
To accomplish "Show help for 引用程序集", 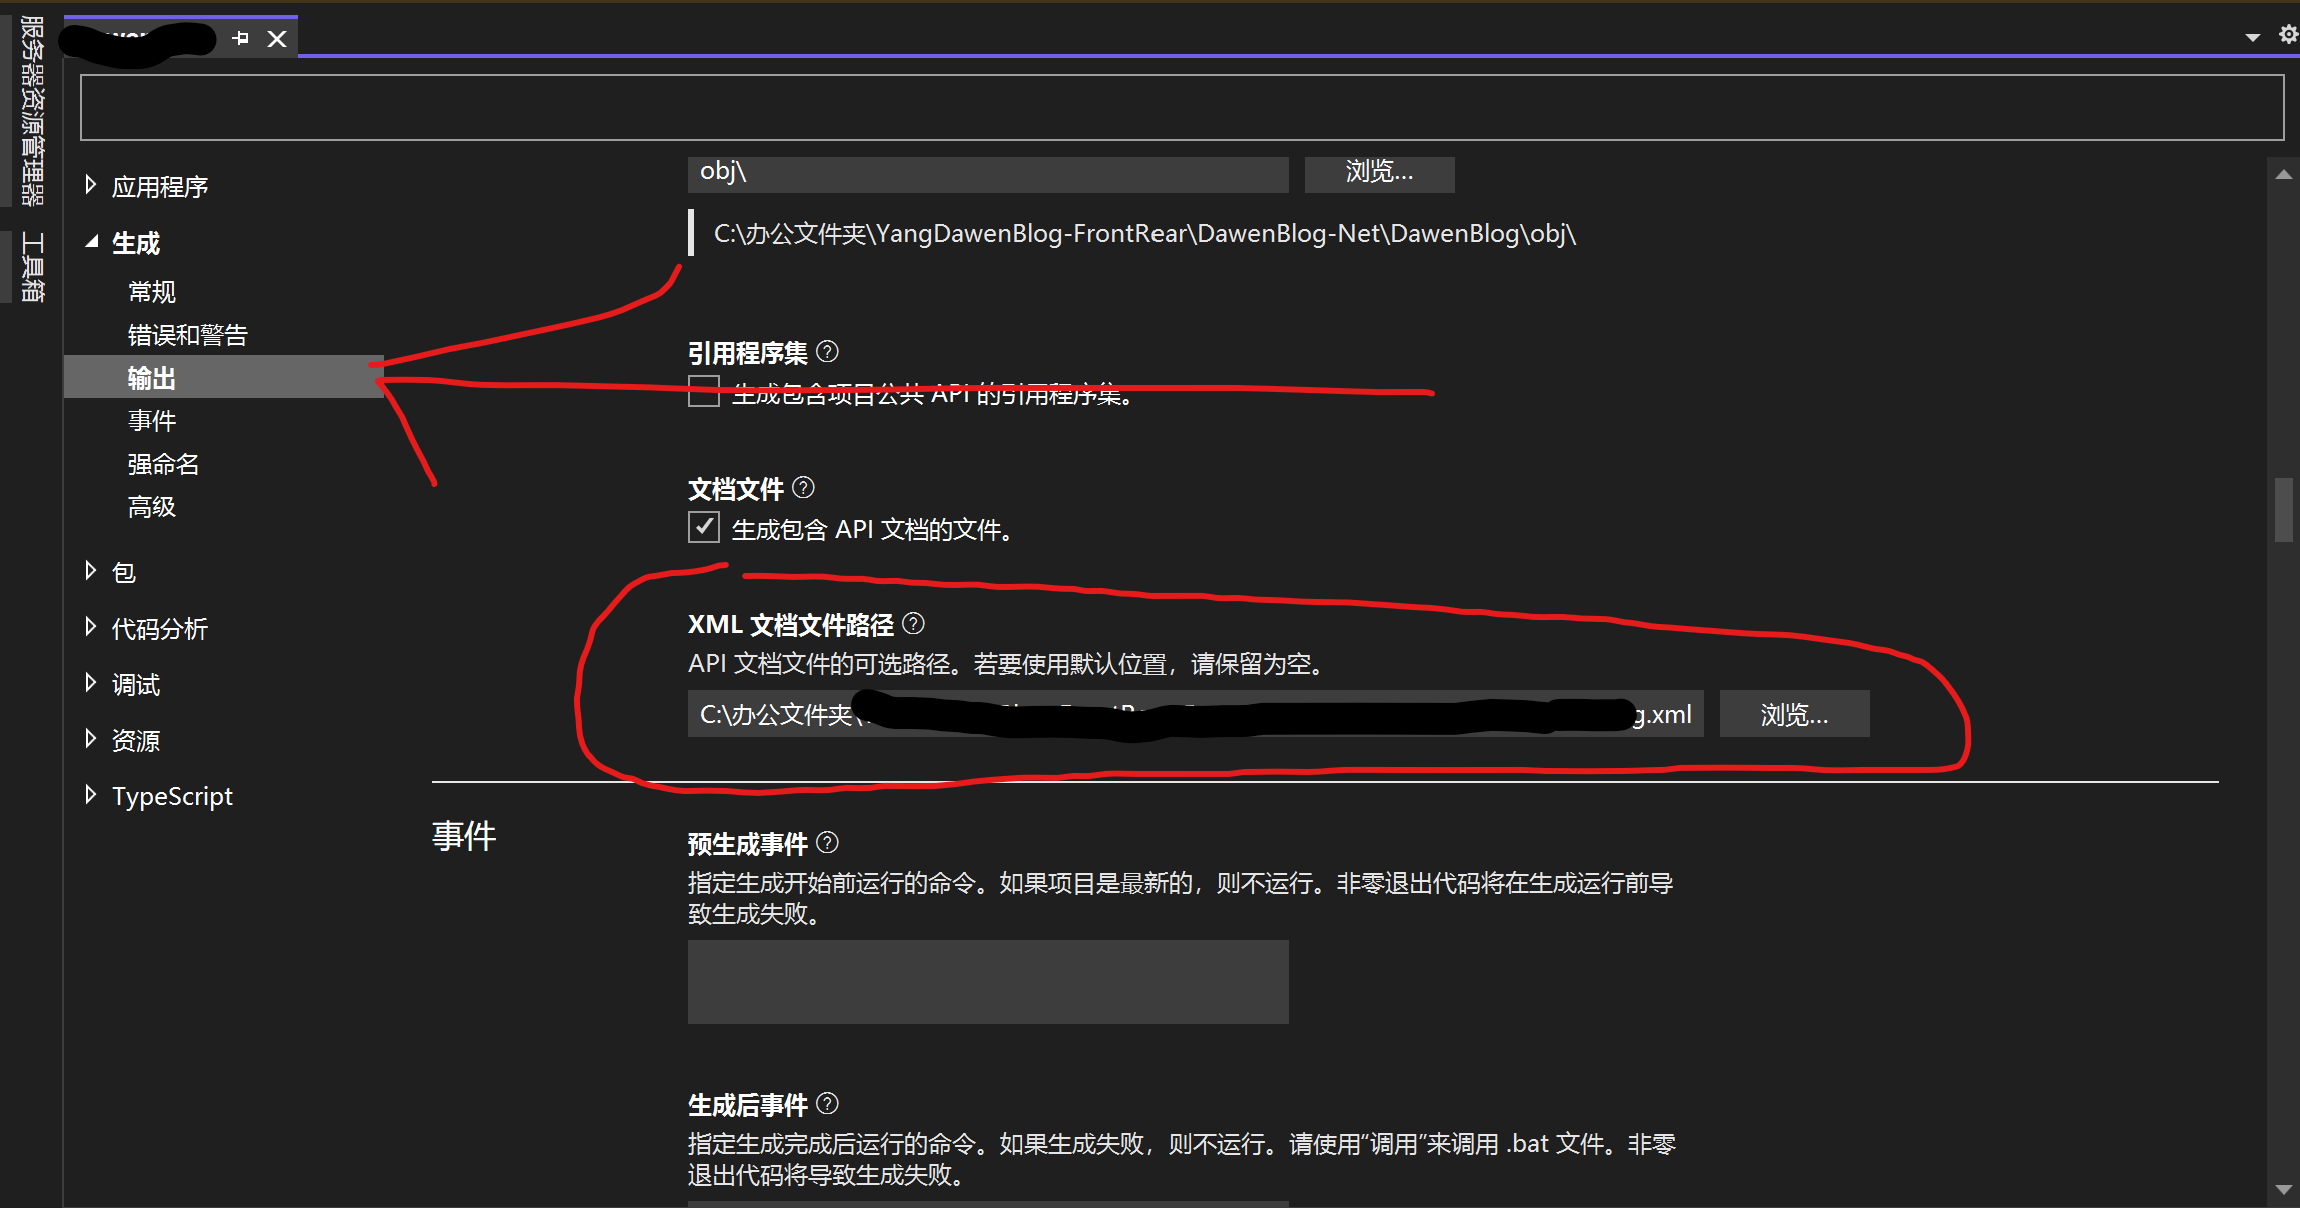I will [x=827, y=352].
